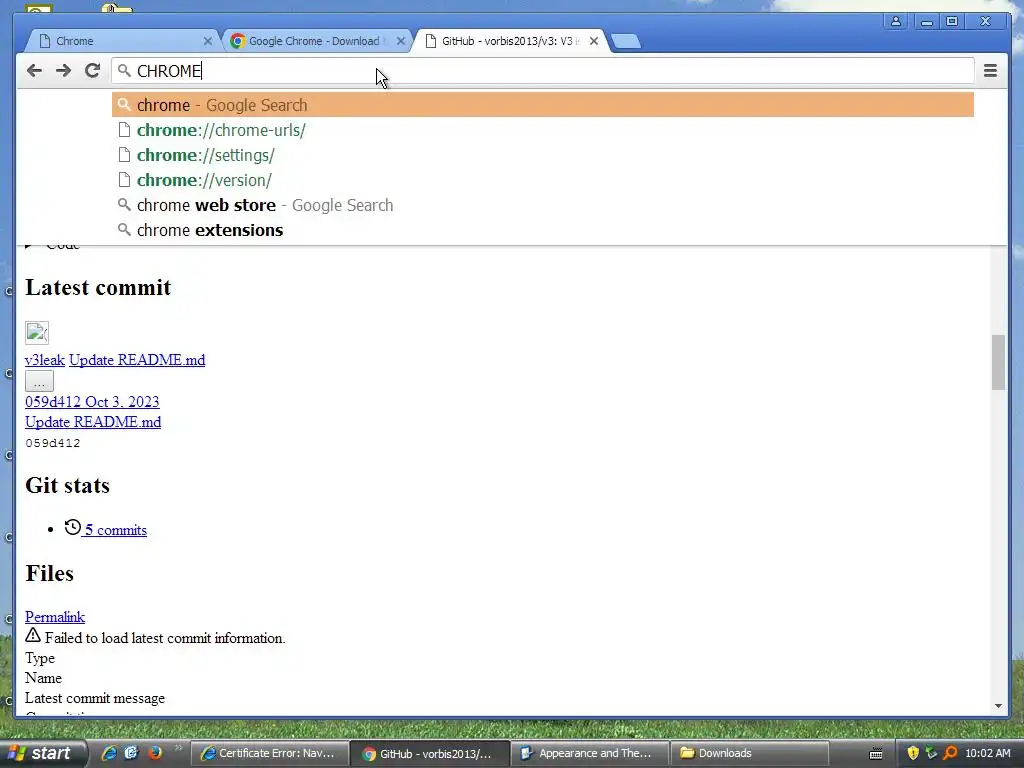Go back with the browser back arrow
Image resolution: width=1024 pixels, height=768 pixels.
pyautogui.click(x=35, y=71)
